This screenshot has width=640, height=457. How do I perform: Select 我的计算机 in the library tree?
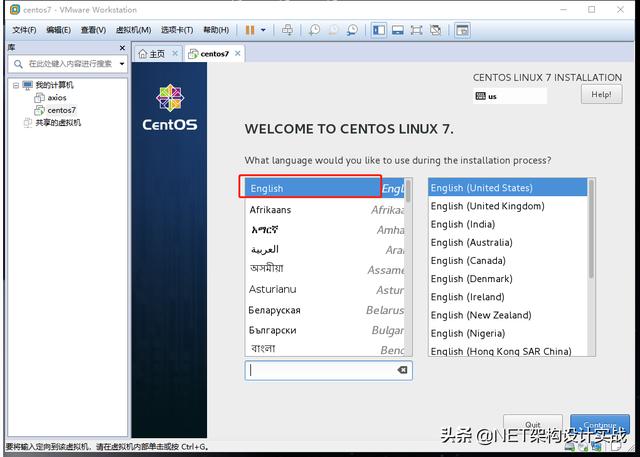[54, 85]
